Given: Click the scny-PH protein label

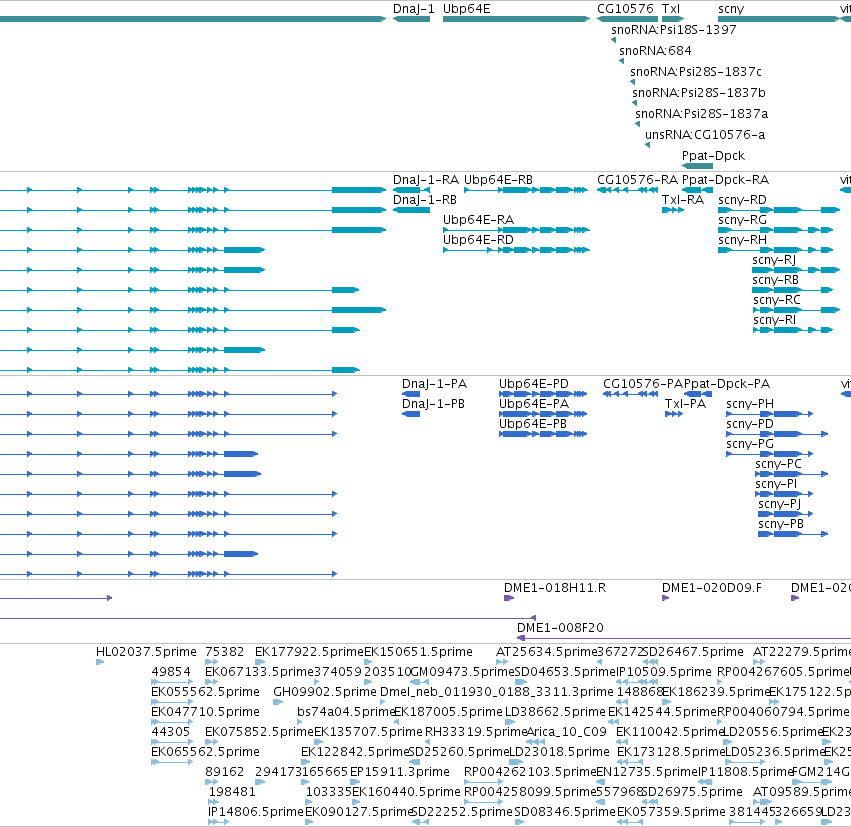Looking at the screenshot, I should (750, 404).
